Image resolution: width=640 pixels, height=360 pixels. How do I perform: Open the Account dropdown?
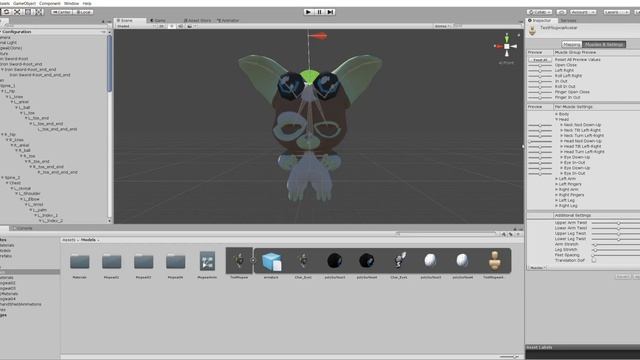[x=583, y=12]
